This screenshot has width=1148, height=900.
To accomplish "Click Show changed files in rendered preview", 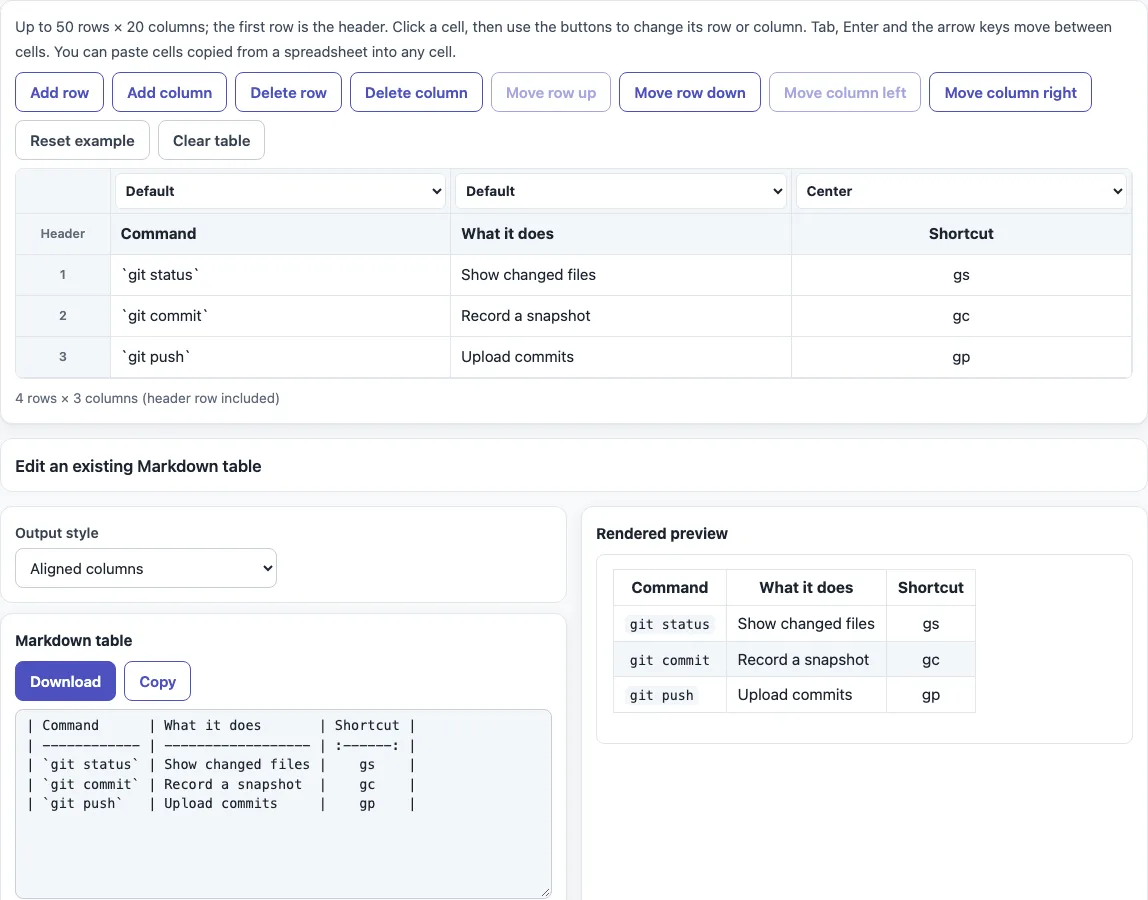I will [806, 623].
